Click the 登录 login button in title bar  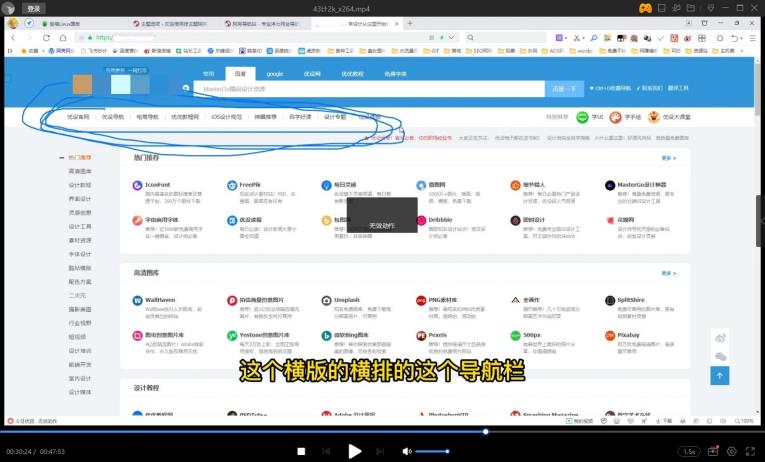(x=34, y=8)
